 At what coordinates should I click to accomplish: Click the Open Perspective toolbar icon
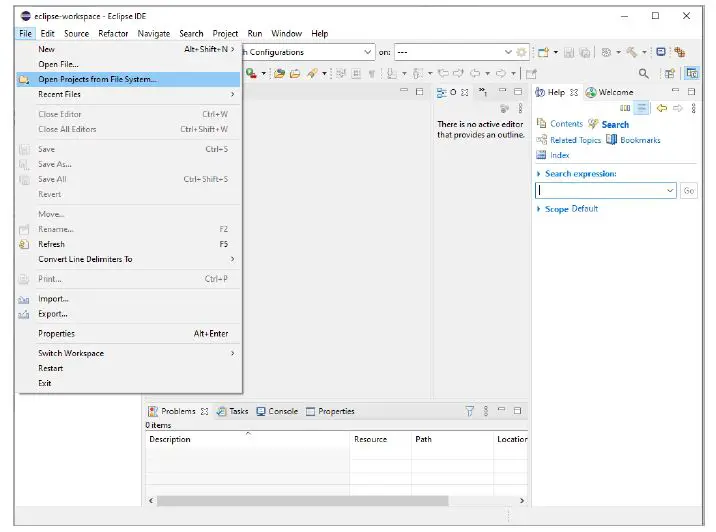pos(670,73)
